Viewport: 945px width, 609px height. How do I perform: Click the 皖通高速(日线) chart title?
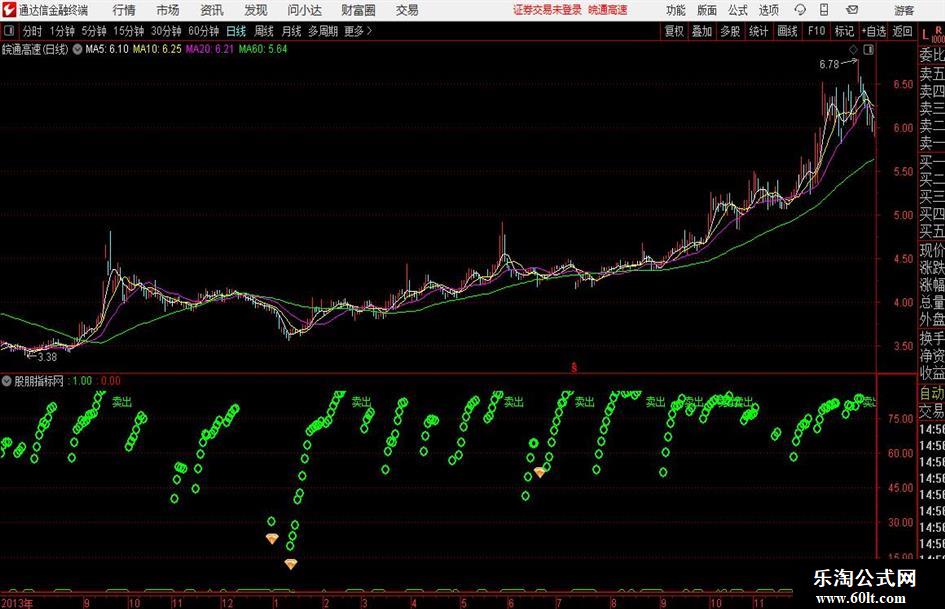35,49
